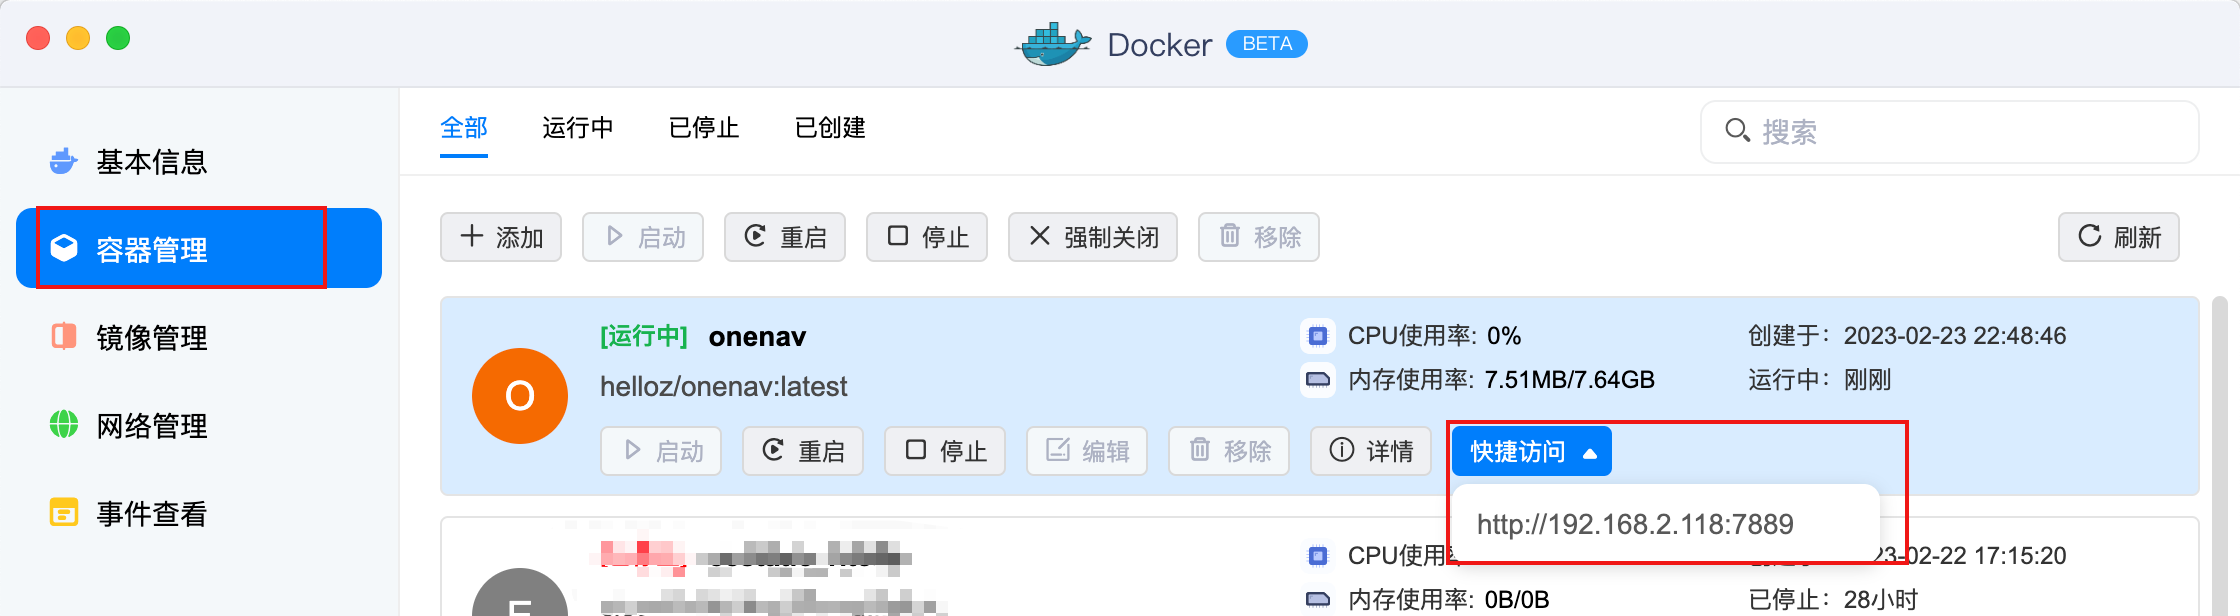Select the 事件查看 events icon
This screenshot has width=2240, height=616.
(62, 513)
